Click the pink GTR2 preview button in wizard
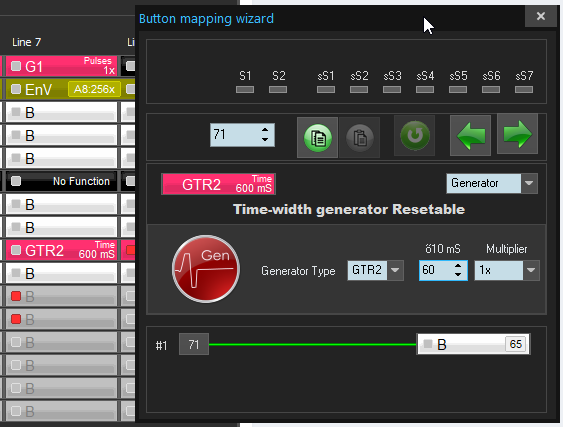Image resolution: width=563 pixels, height=427 pixels. (x=219, y=184)
